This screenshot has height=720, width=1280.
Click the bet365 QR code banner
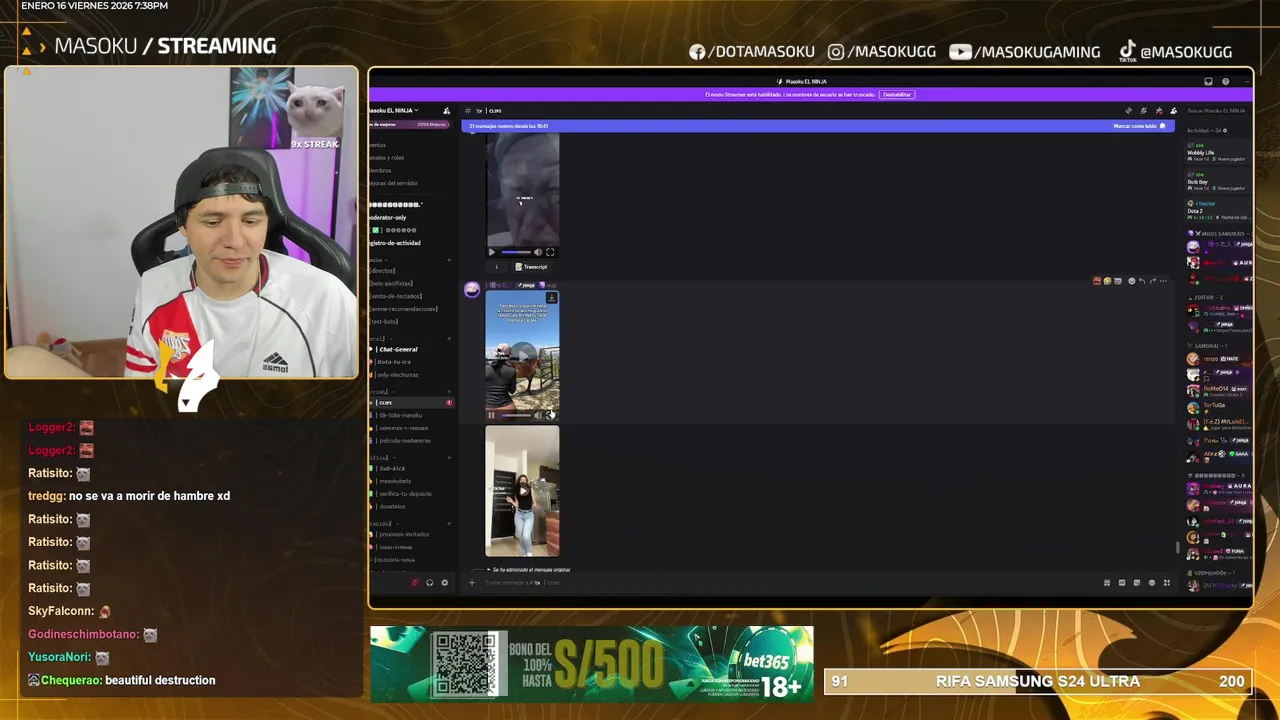pos(592,665)
